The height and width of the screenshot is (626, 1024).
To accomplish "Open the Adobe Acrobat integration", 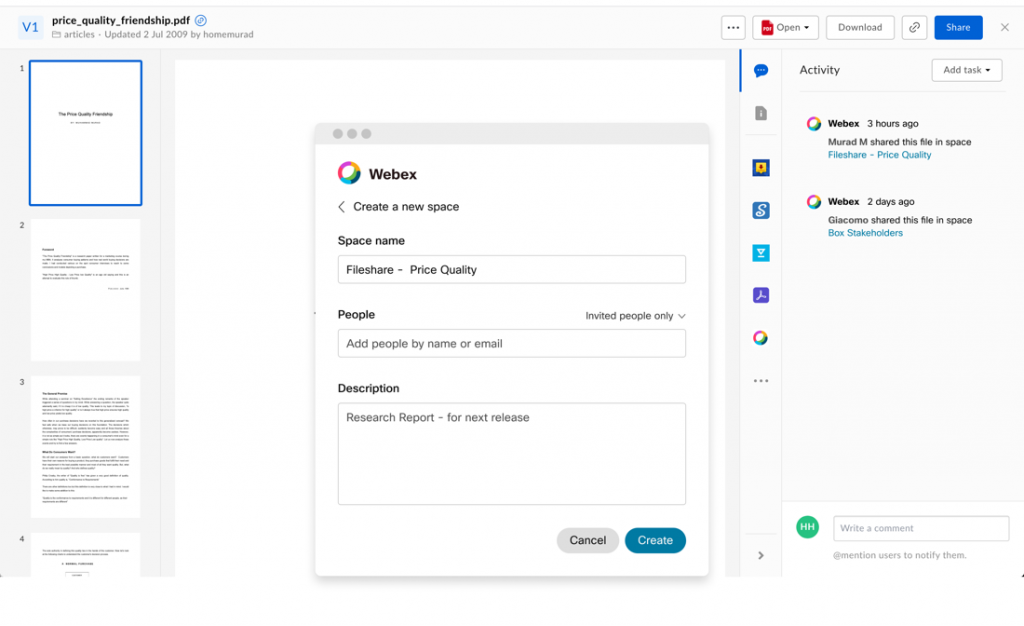I will click(761, 294).
